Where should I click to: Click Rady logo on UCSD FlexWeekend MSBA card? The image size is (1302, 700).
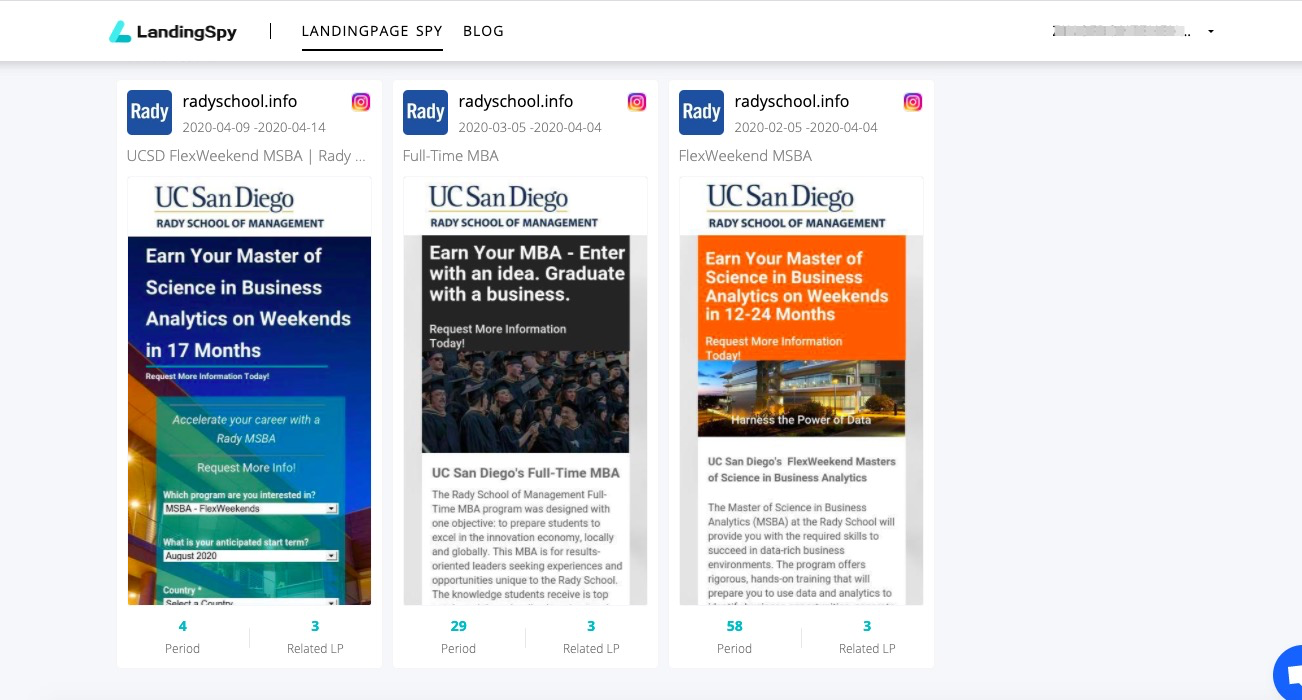tap(149, 112)
